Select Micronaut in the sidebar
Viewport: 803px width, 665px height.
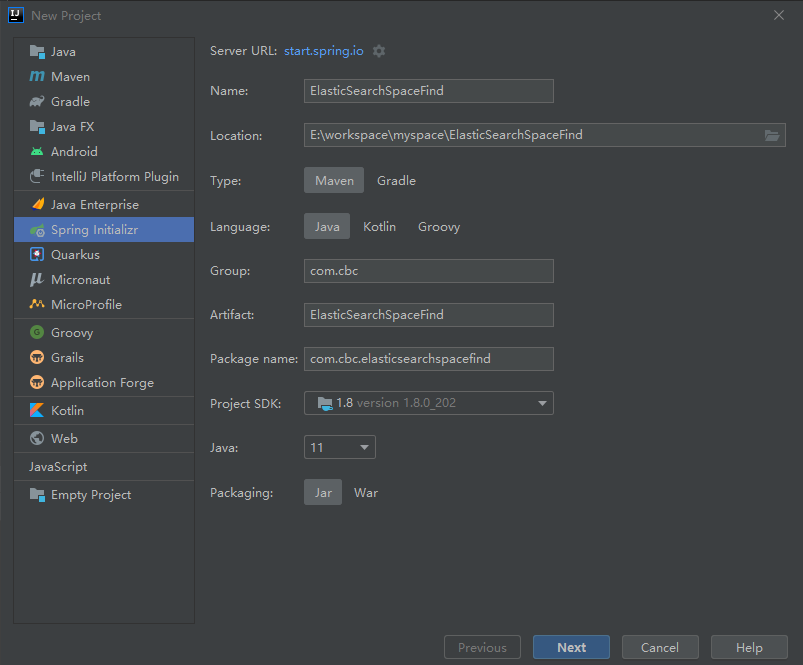pos(104,280)
